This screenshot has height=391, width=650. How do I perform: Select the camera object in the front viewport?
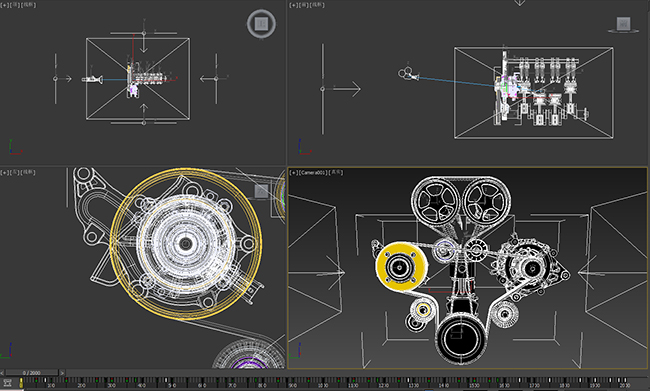tap(408, 73)
